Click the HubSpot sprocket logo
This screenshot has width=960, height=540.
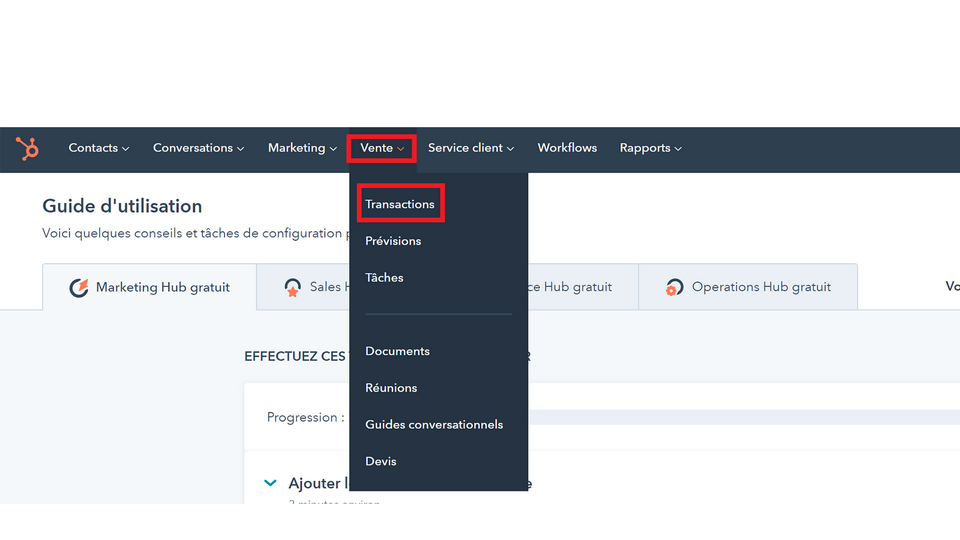[27, 148]
